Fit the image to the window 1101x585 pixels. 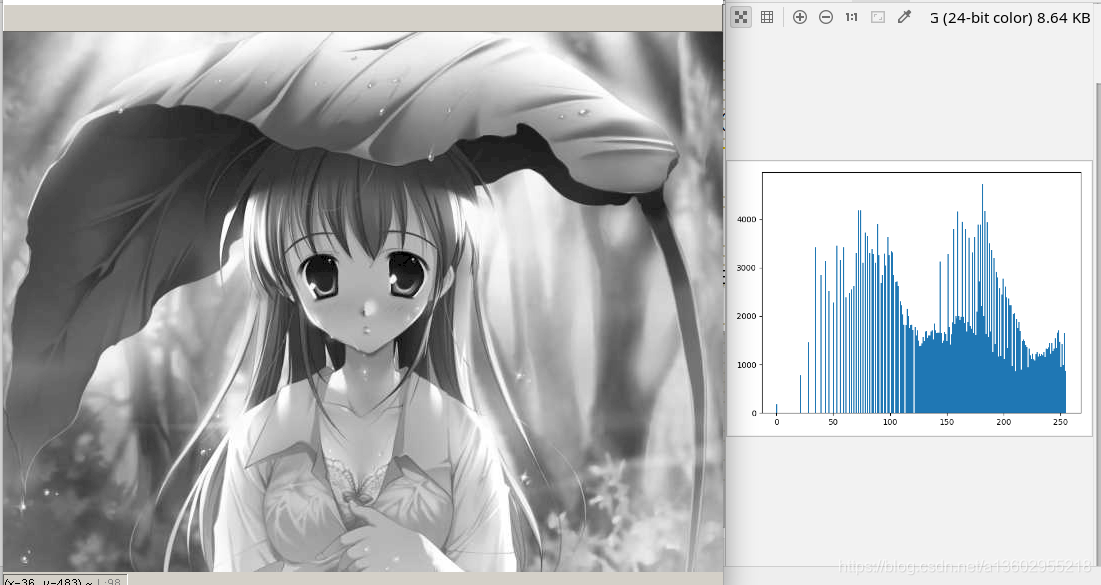[x=878, y=18]
